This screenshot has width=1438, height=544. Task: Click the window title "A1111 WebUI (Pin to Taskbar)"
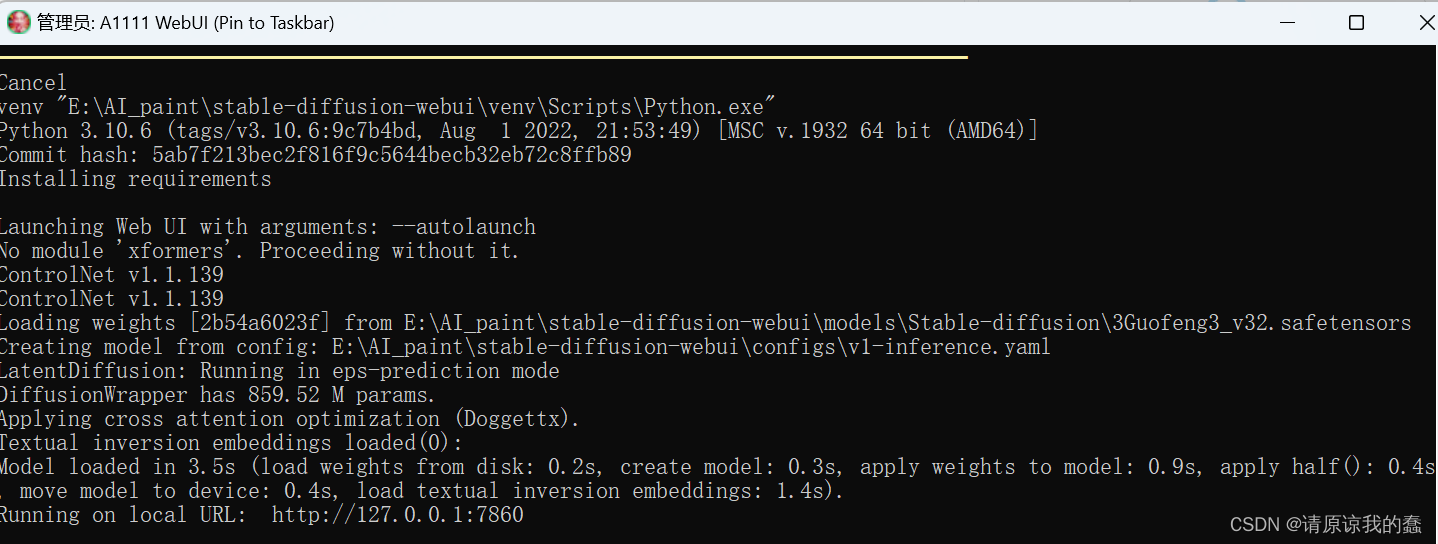(217, 23)
